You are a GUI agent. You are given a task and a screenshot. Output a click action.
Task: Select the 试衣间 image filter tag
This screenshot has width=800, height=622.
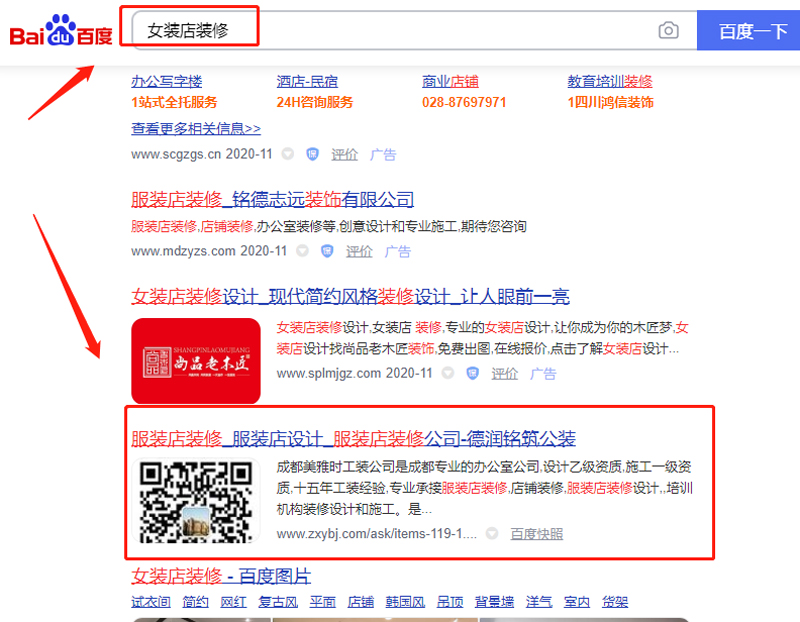[152, 602]
